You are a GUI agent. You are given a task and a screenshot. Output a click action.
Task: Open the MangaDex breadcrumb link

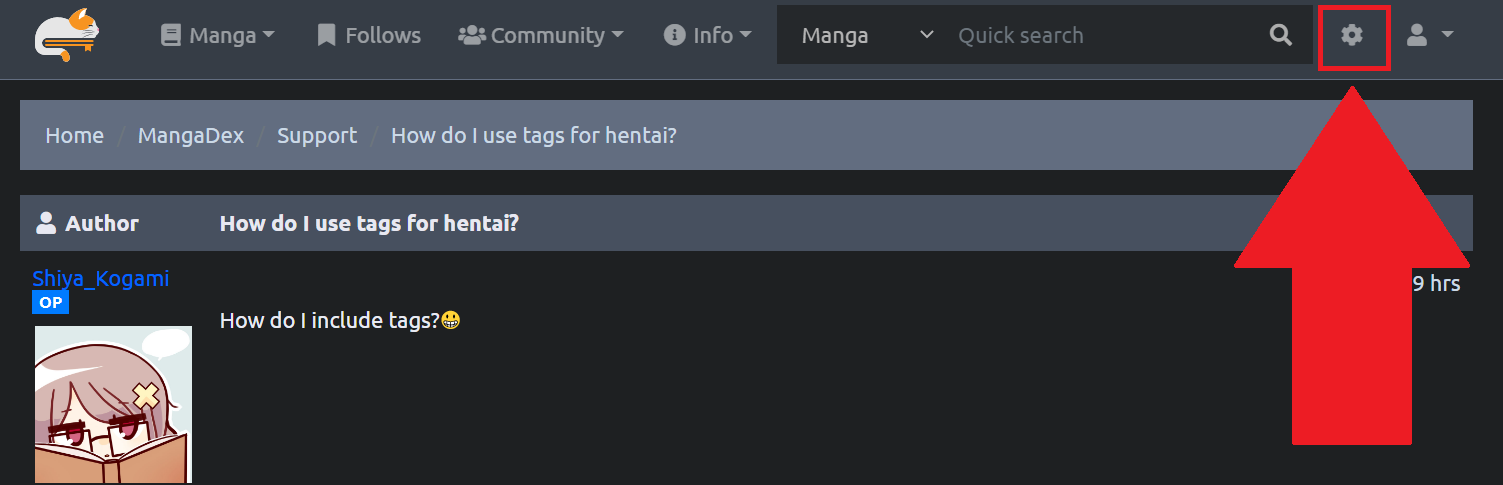190,135
